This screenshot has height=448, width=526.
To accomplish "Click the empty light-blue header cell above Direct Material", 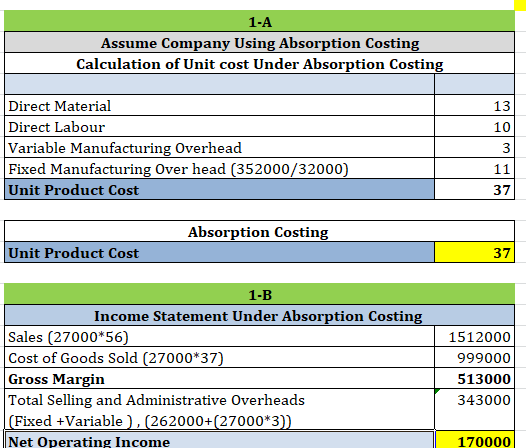I will pyautogui.click(x=219, y=84).
